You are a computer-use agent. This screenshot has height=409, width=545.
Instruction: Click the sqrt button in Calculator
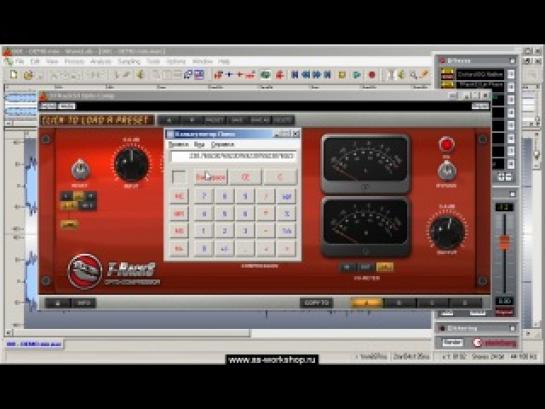tap(287, 196)
